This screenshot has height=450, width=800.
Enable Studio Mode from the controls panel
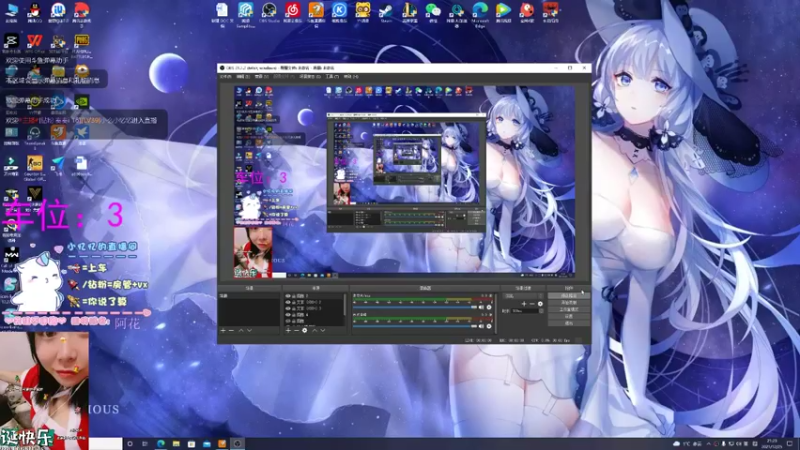coord(569,309)
